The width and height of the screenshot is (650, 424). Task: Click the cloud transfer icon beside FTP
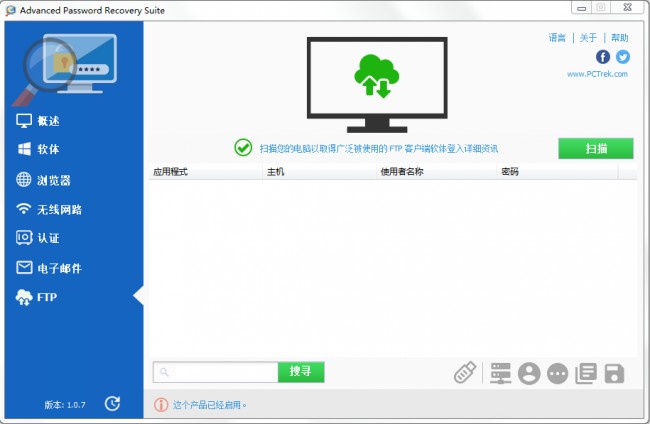point(24,297)
